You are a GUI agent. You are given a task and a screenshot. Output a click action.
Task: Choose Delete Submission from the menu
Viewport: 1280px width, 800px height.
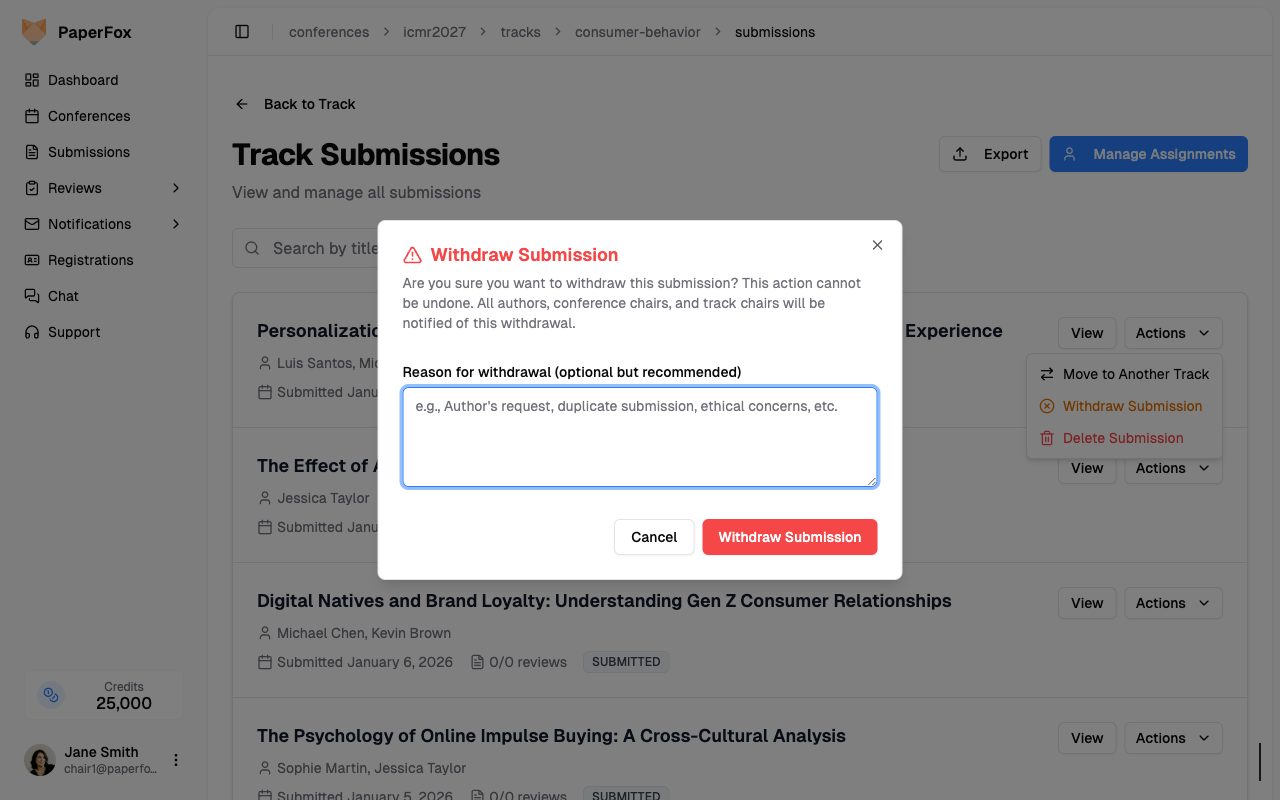(x=1122, y=438)
